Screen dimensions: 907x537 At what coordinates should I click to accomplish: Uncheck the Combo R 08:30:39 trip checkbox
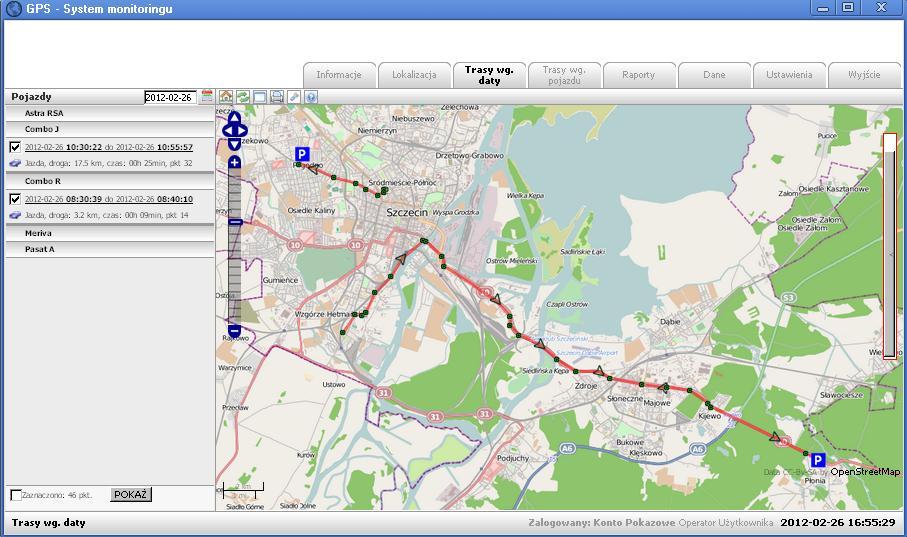click(x=15, y=199)
